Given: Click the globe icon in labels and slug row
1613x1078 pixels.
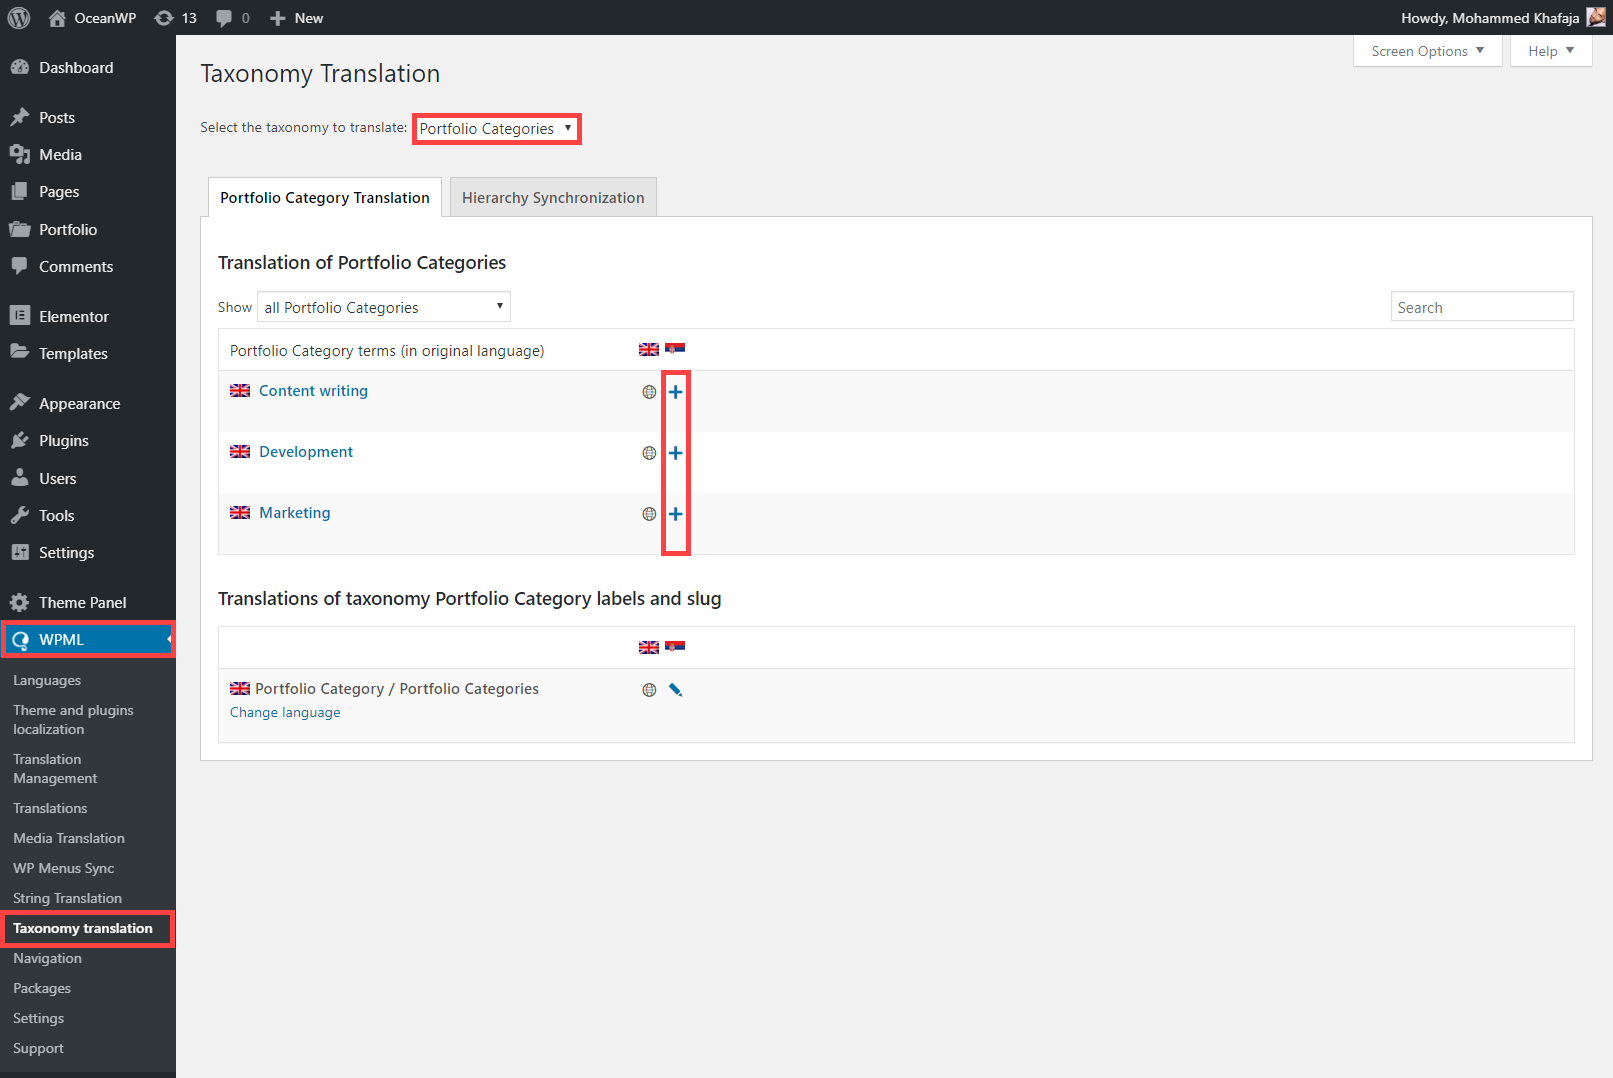Looking at the screenshot, I should click(x=649, y=690).
